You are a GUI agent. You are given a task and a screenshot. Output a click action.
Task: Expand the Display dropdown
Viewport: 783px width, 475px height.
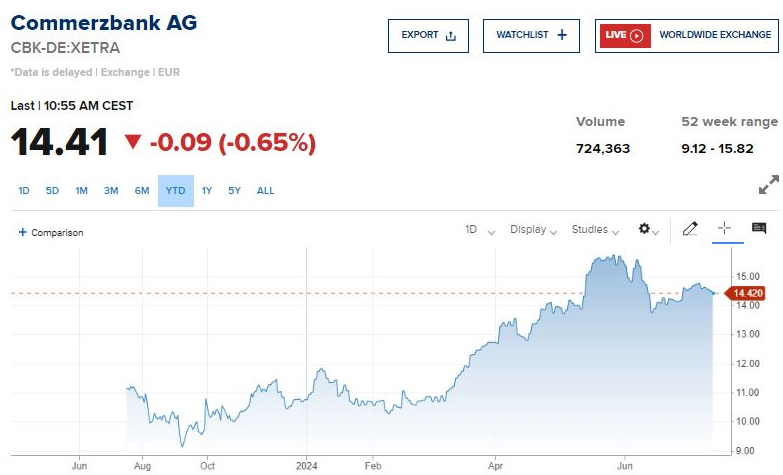pyautogui.click(x=534, y=230)
